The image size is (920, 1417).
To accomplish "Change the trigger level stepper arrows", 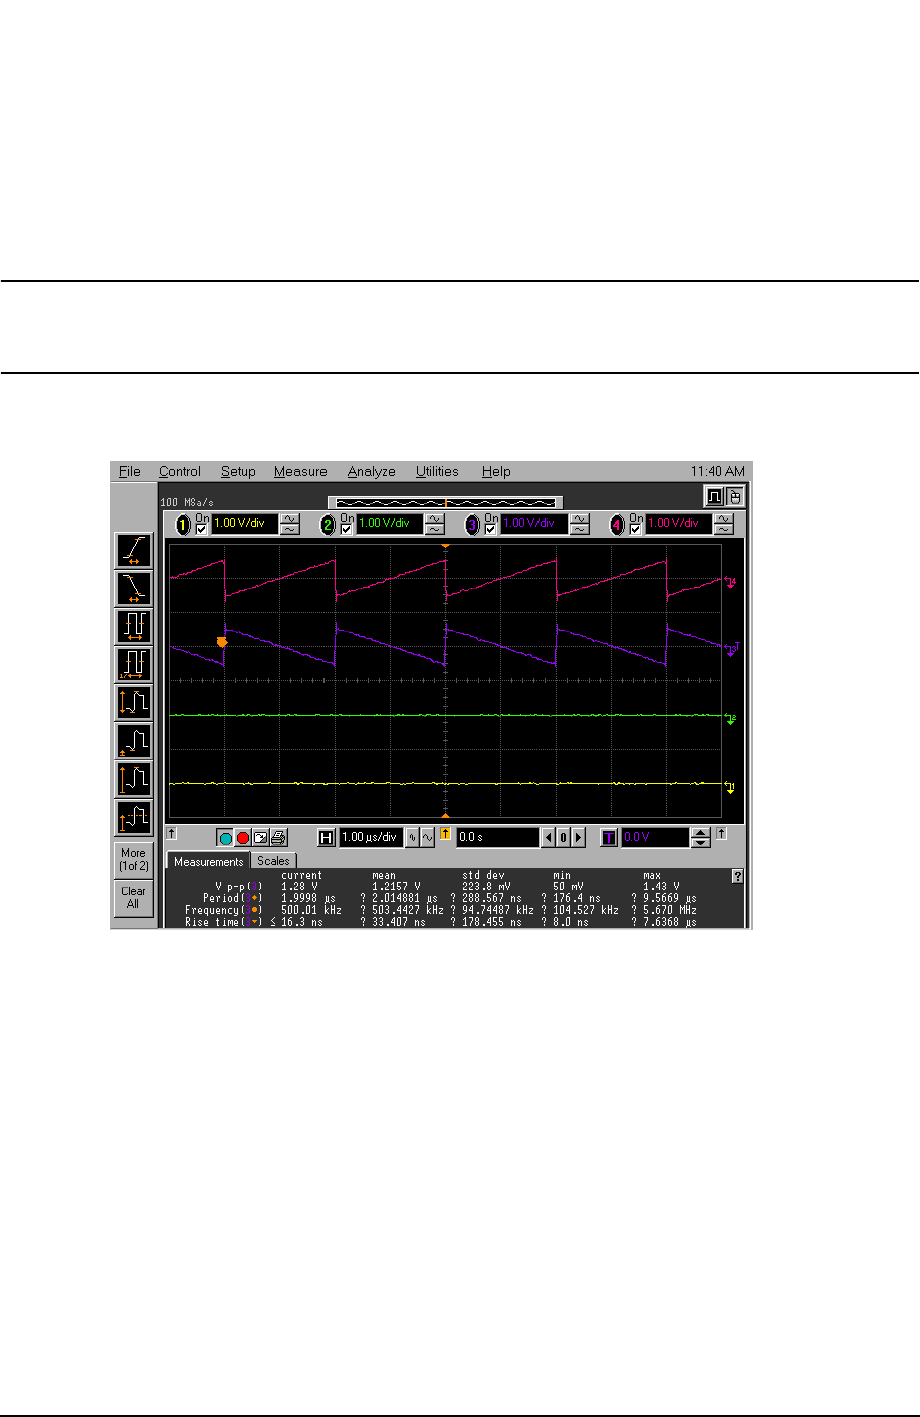I will pyautogui.click(x=701, y=838).
